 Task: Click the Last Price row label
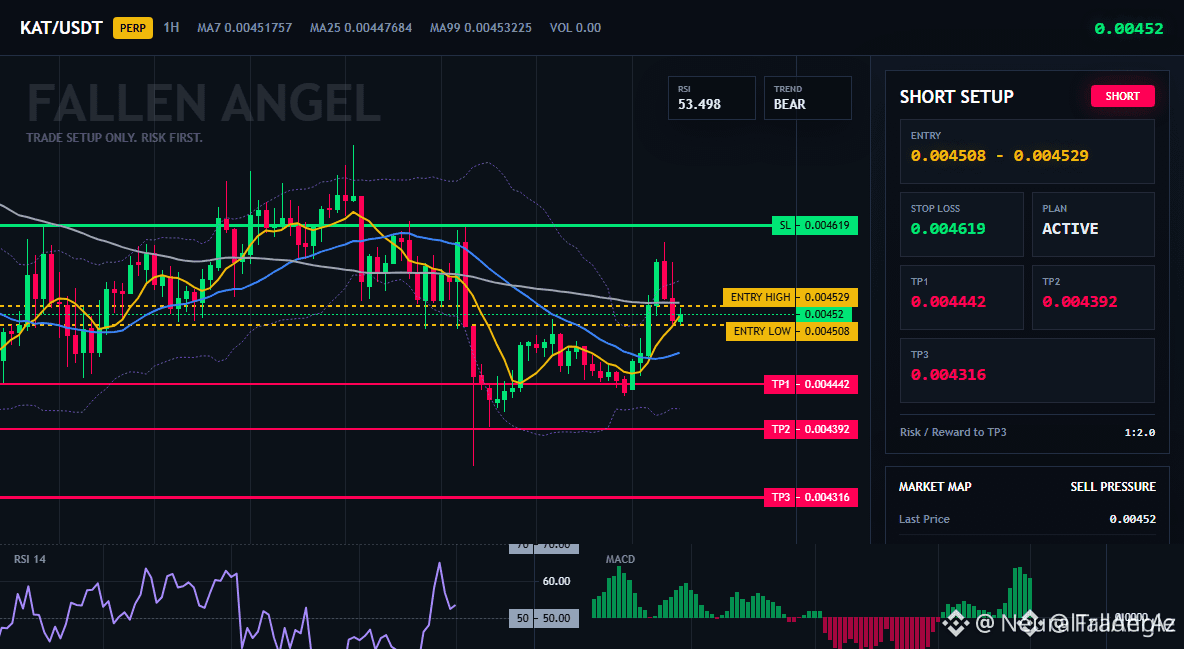(924, 519)
